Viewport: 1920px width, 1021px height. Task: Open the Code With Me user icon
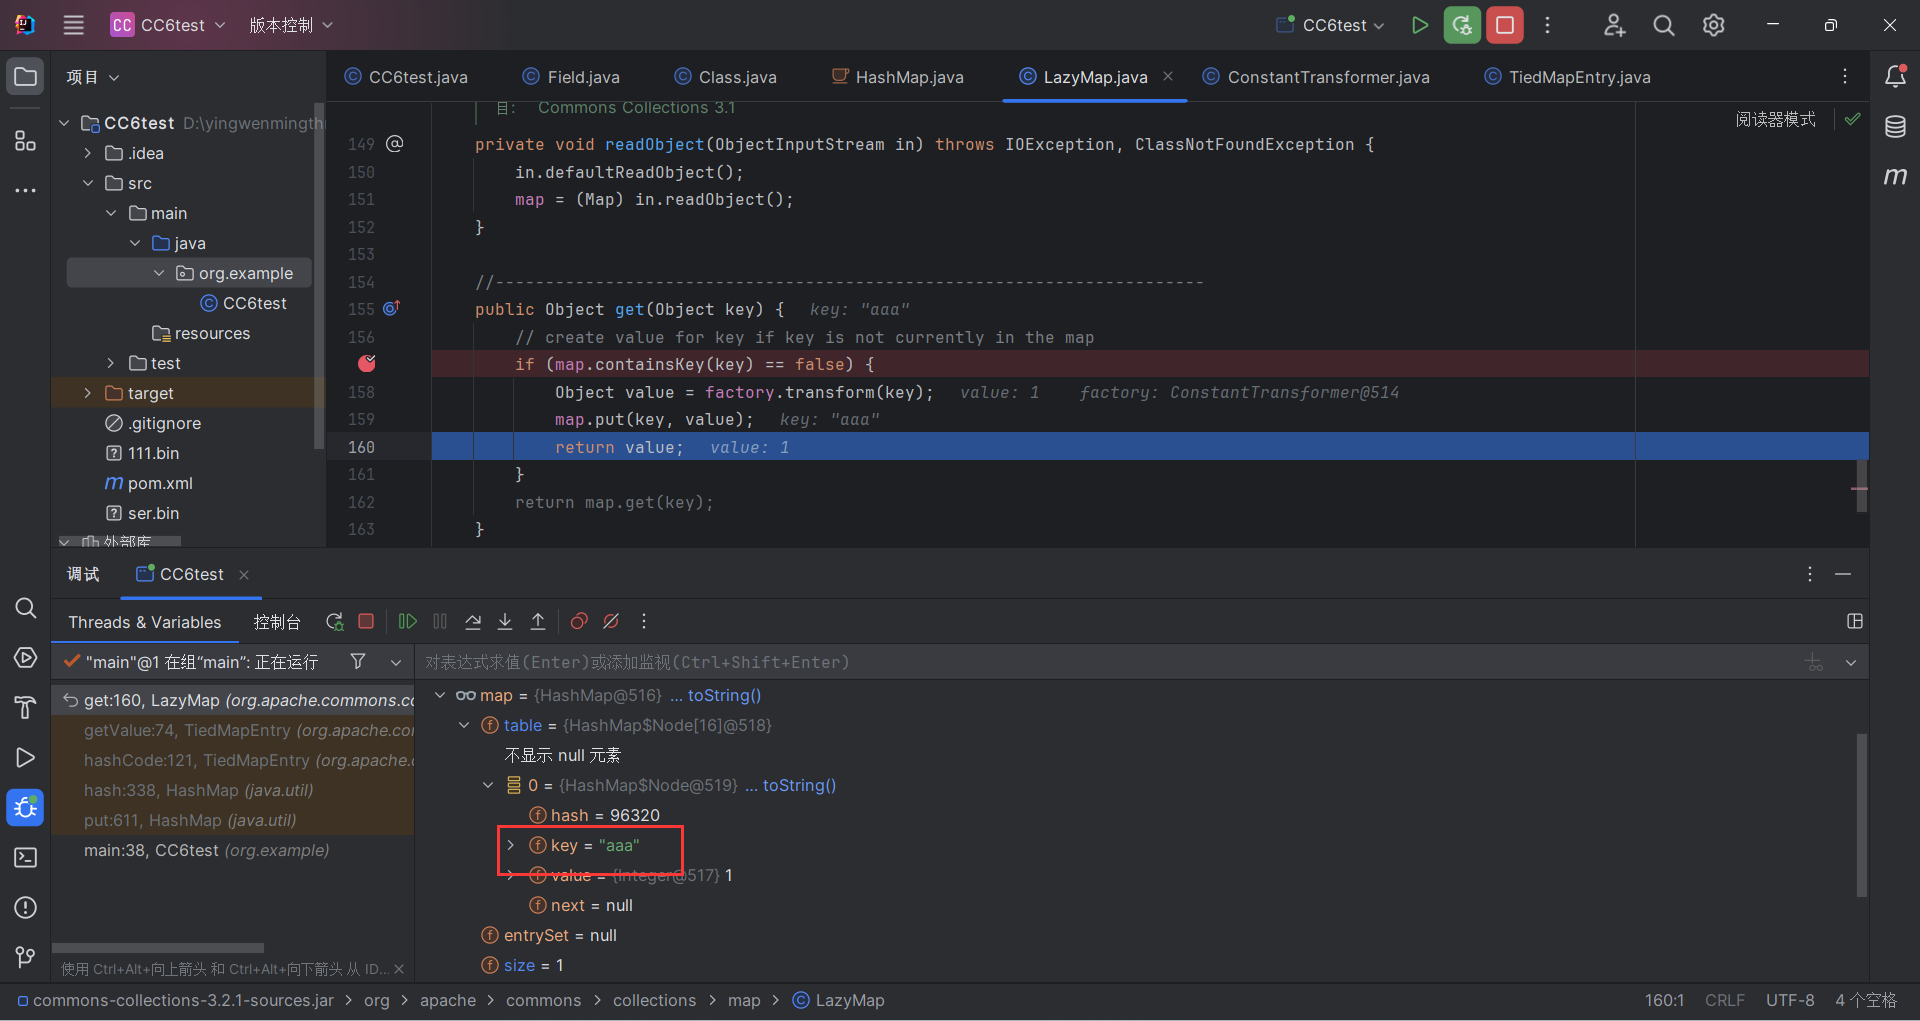pyautogui.click(x=1614, y=25)
